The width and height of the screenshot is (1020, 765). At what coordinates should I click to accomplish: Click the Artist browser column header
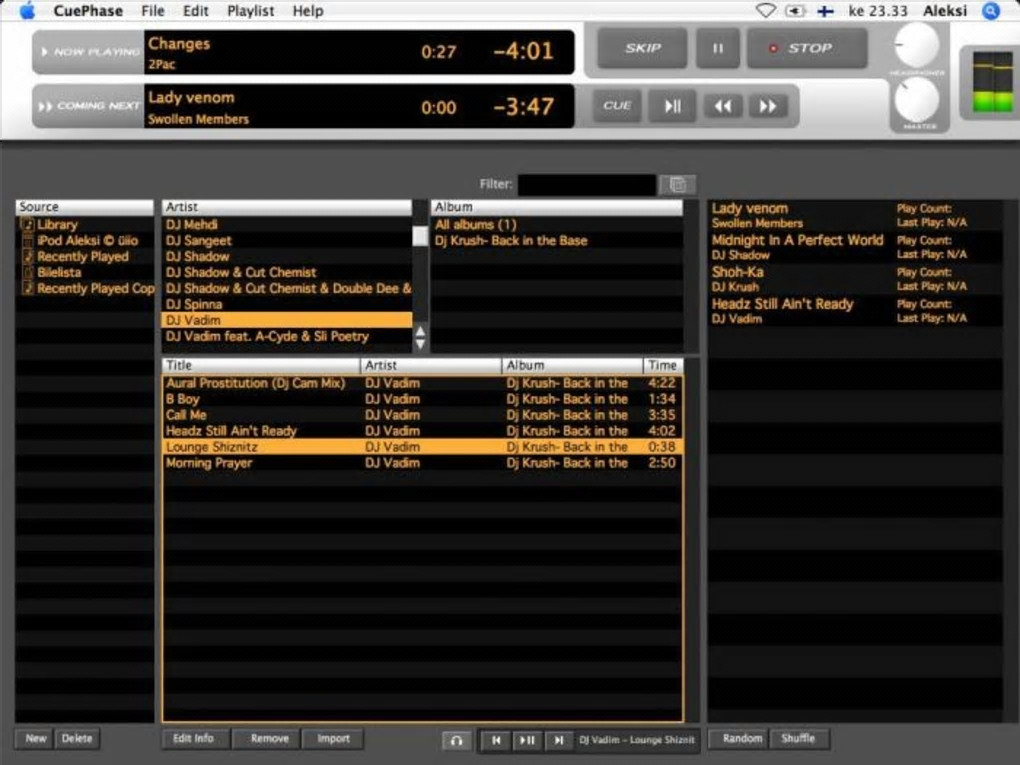286,207
